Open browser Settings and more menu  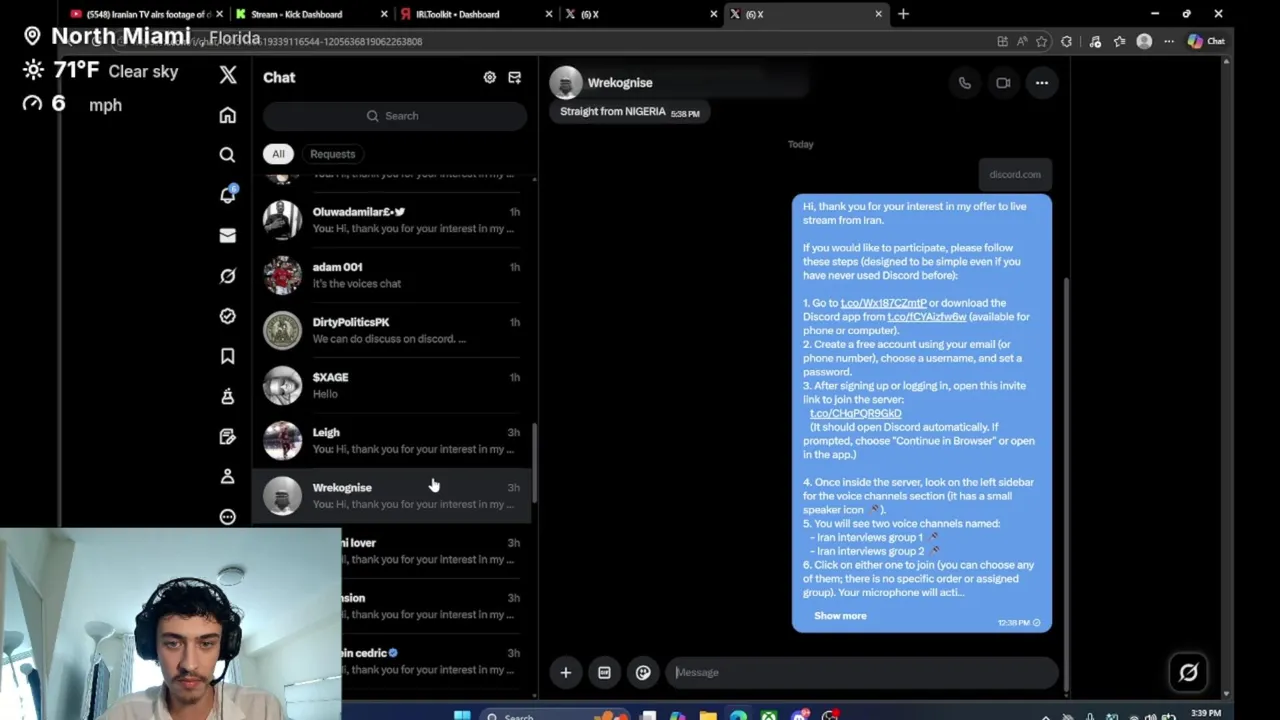point(1169,41)
